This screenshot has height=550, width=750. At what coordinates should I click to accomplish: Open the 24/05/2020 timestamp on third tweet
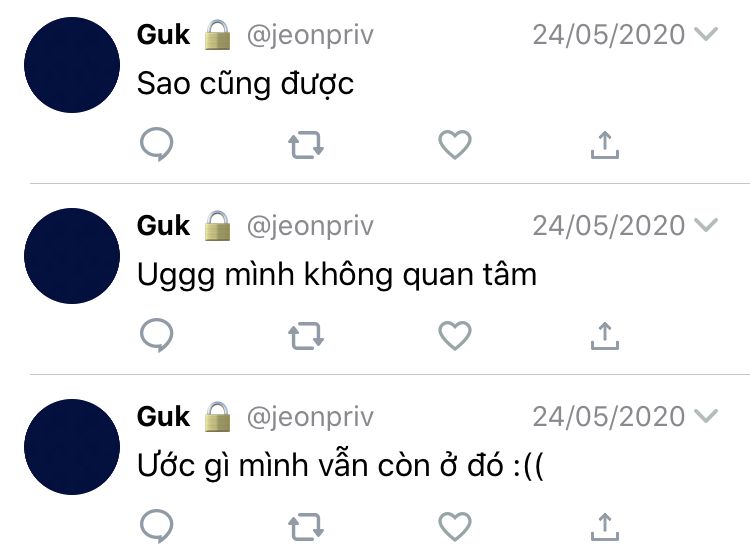pyautogui.click(x=609, y=417)
